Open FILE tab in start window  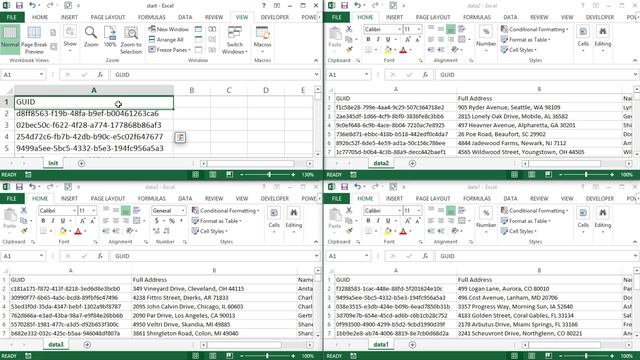(x=12, y=17)
